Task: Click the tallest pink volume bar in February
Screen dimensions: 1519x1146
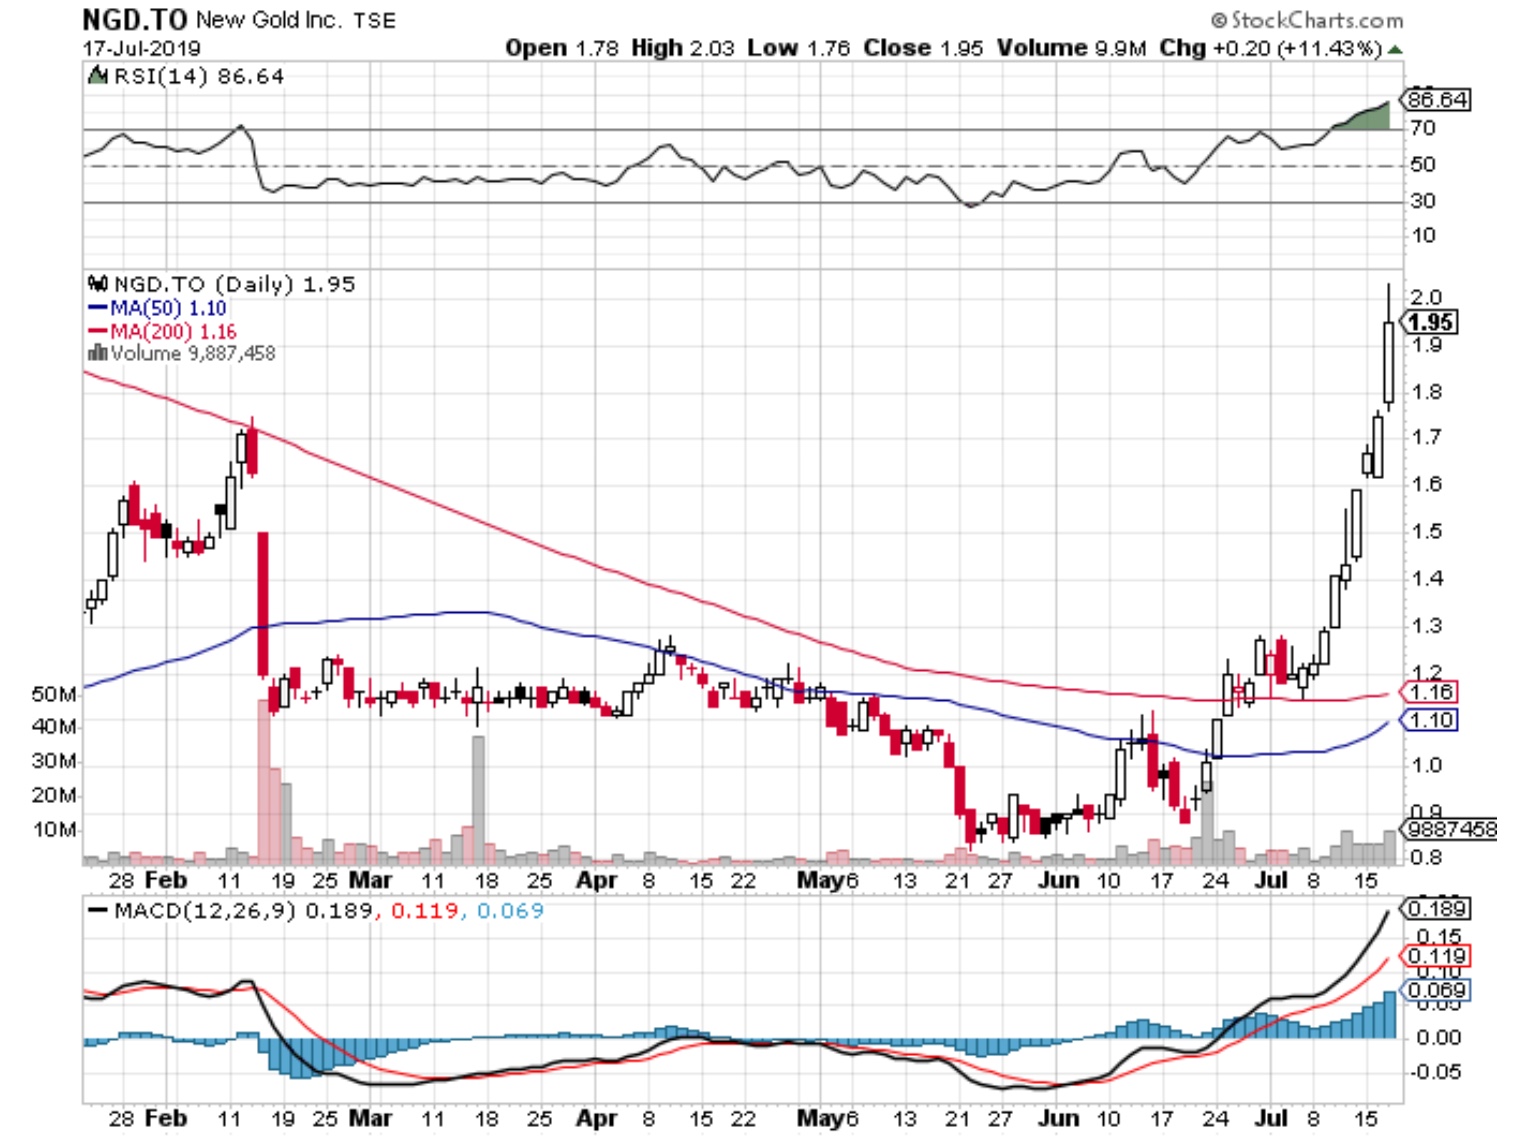Action: coord(264,781)
